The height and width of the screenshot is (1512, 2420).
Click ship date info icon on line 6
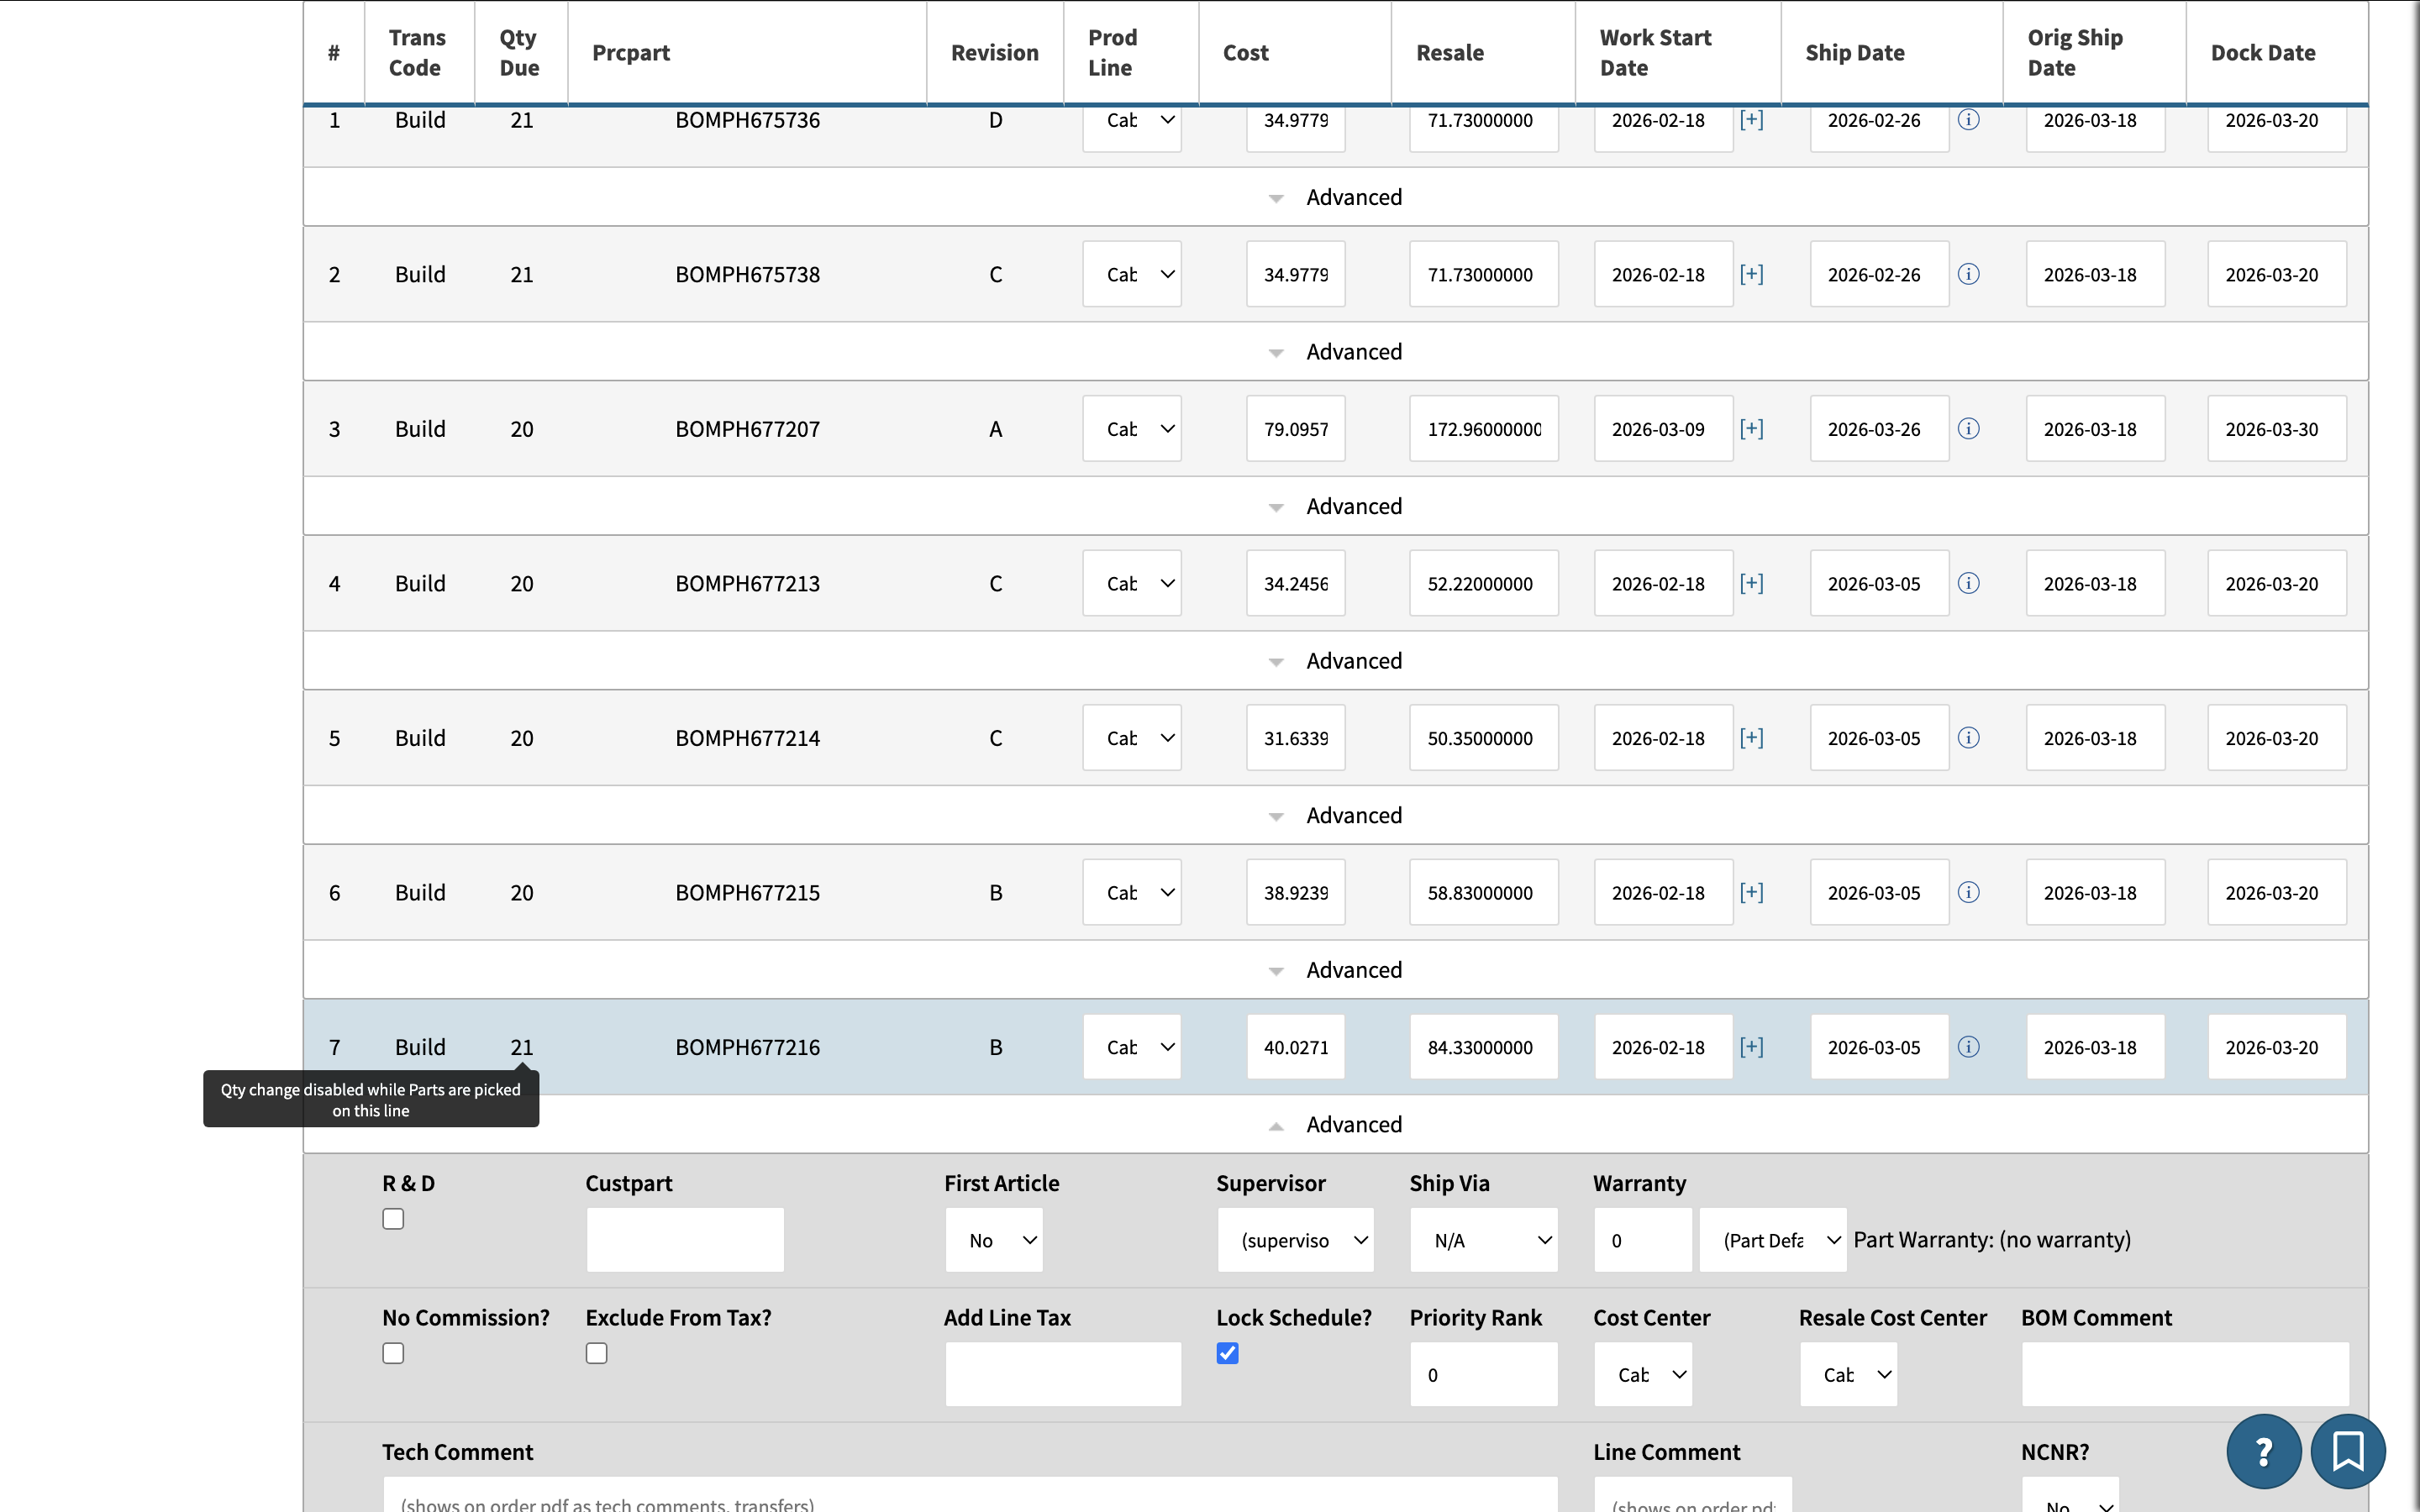click(x=1968, y=892)
